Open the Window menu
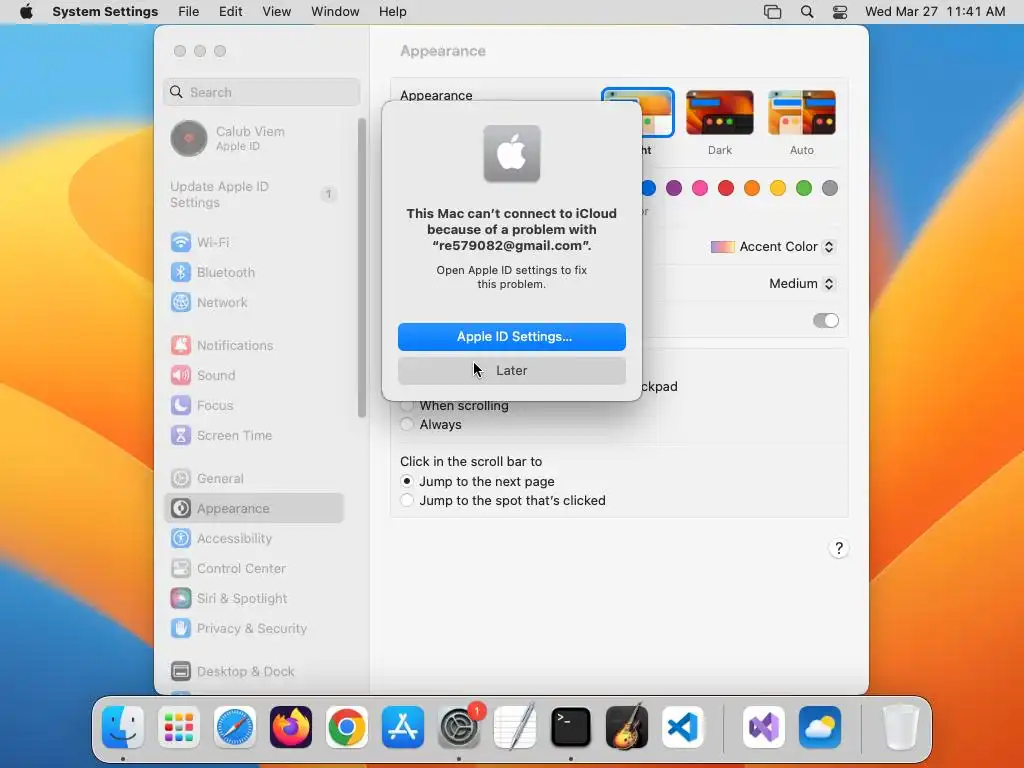This screenshot has height=768, width=1024. (x=335, y=12)
